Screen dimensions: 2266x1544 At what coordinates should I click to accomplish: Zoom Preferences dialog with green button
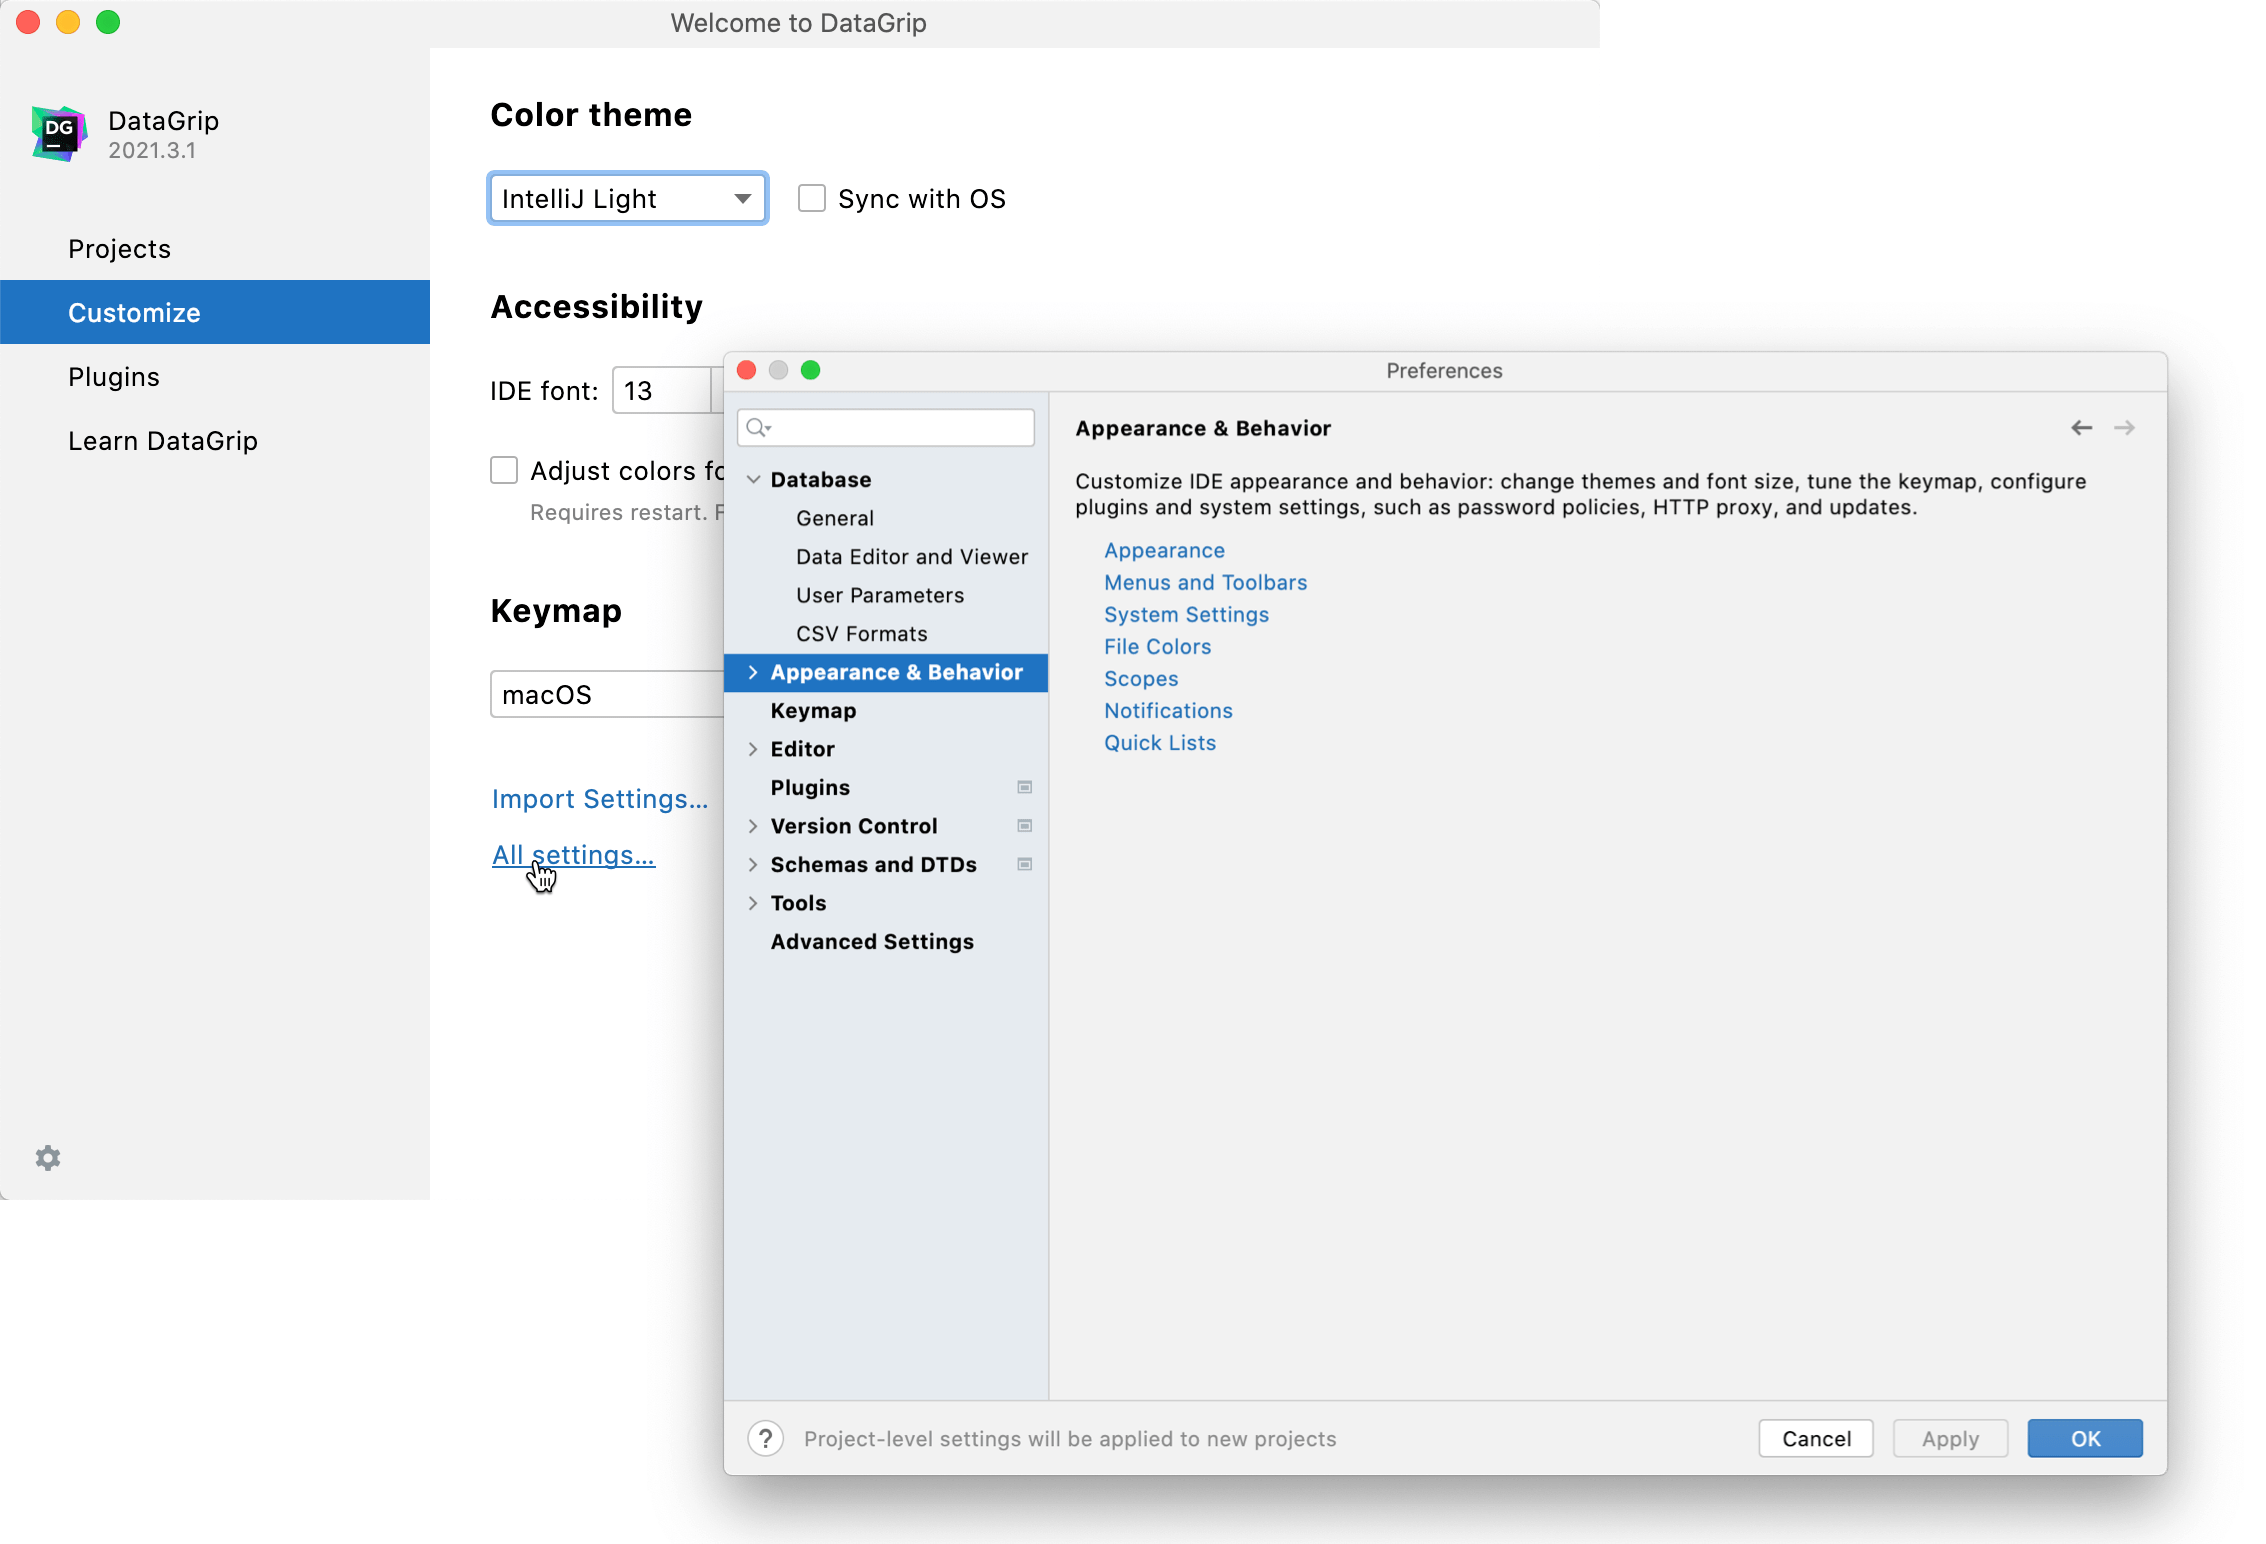click(811, 371)
